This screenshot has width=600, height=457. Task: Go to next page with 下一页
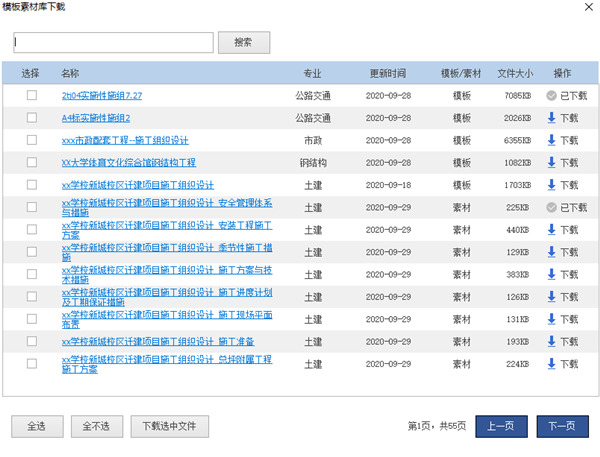coord(562,426)
